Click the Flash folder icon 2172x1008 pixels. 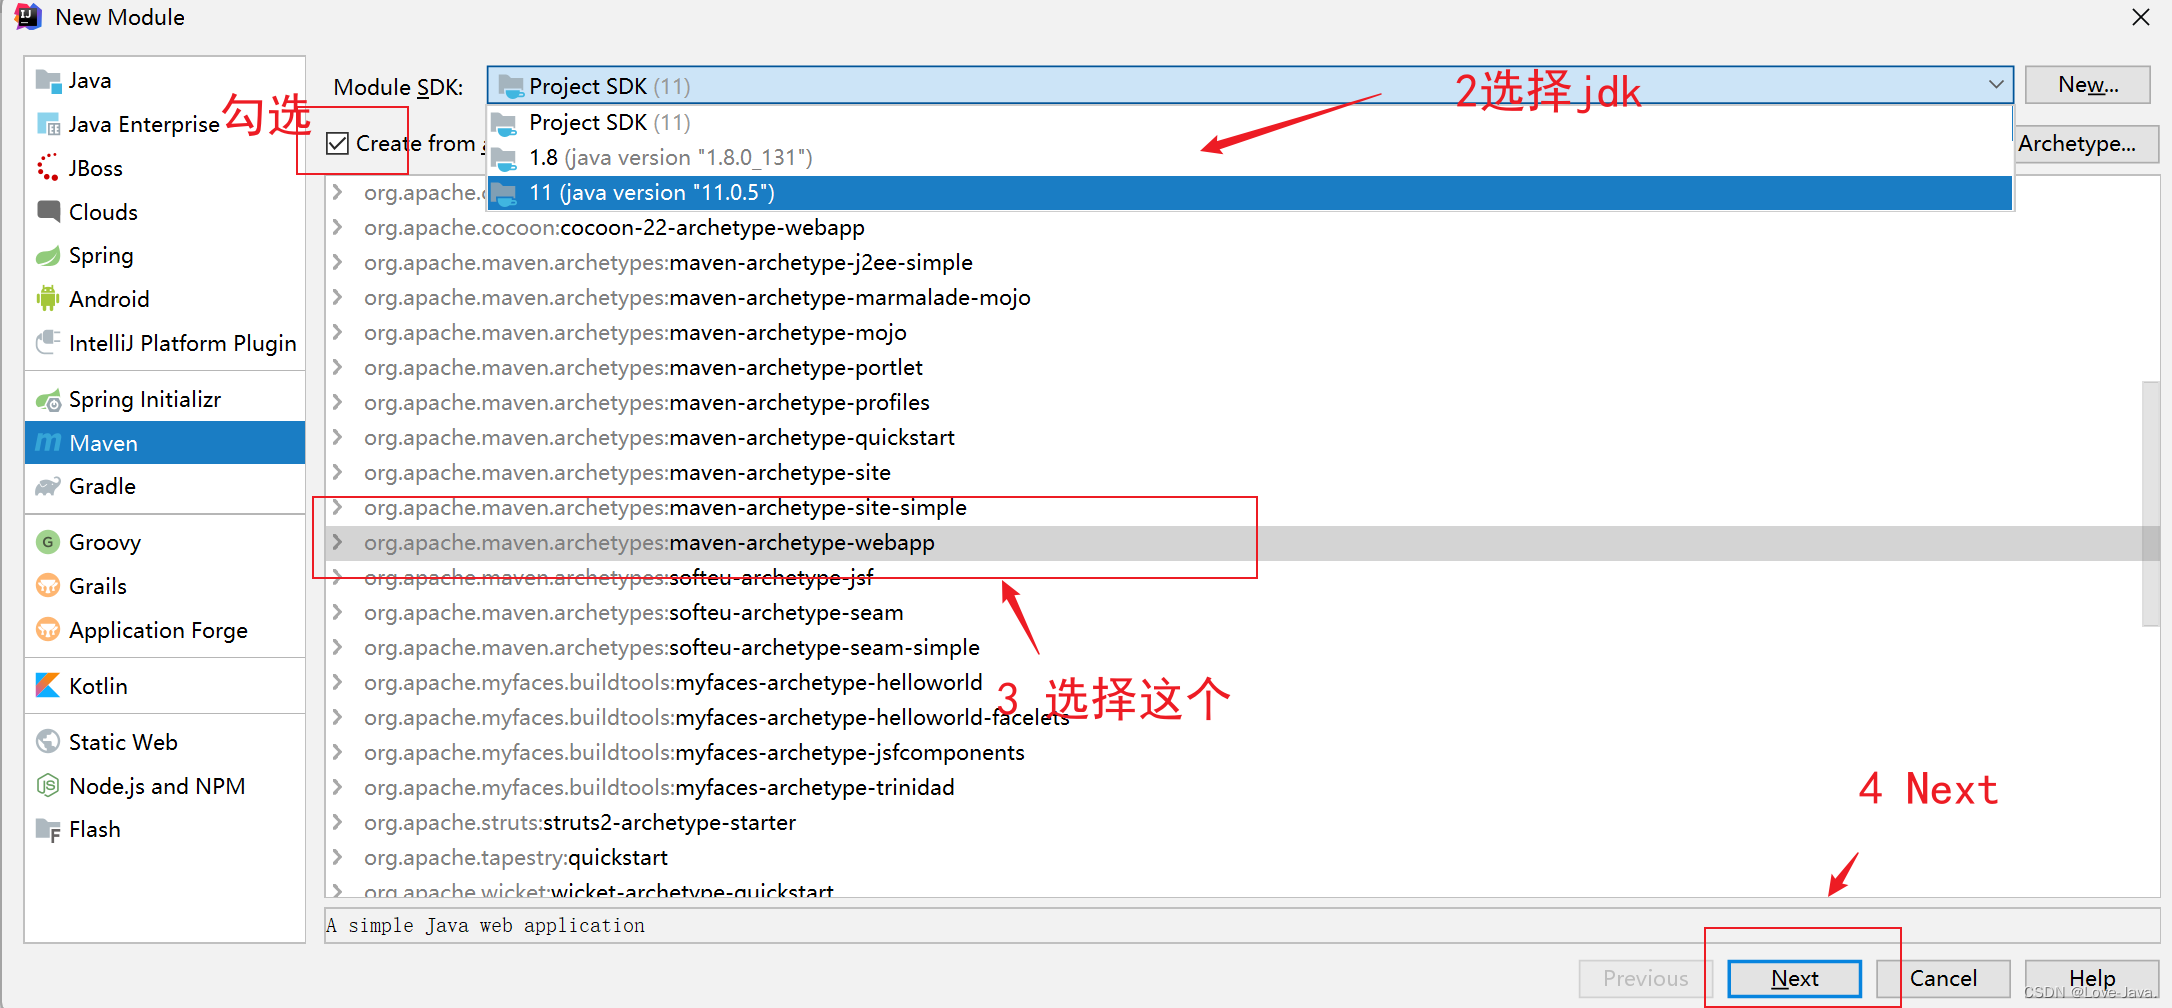(48, 829)
